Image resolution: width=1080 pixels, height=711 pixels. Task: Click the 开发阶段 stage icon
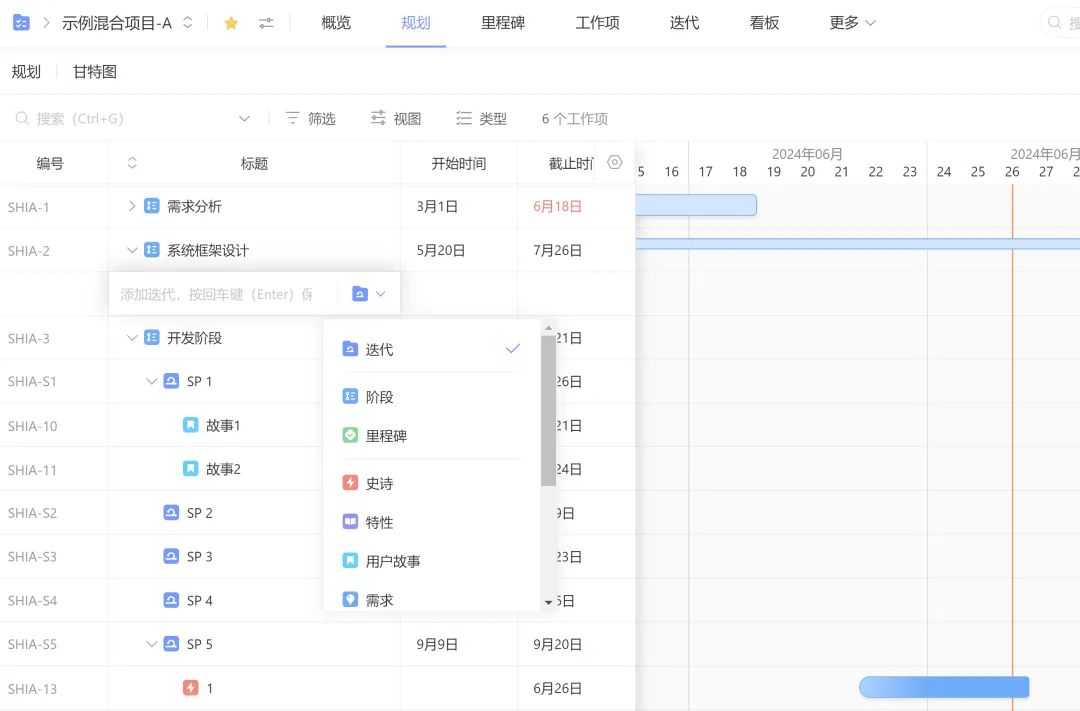point(152,338)
